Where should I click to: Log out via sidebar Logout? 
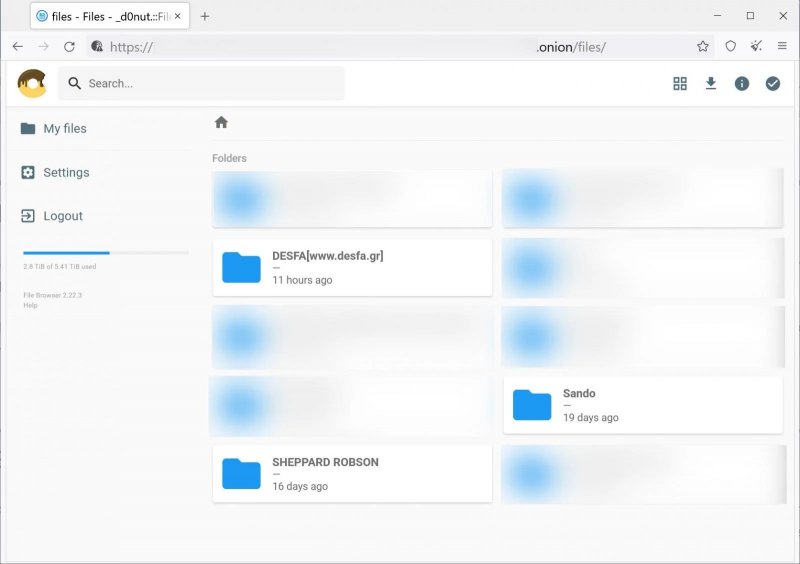[x=63, y=216]
